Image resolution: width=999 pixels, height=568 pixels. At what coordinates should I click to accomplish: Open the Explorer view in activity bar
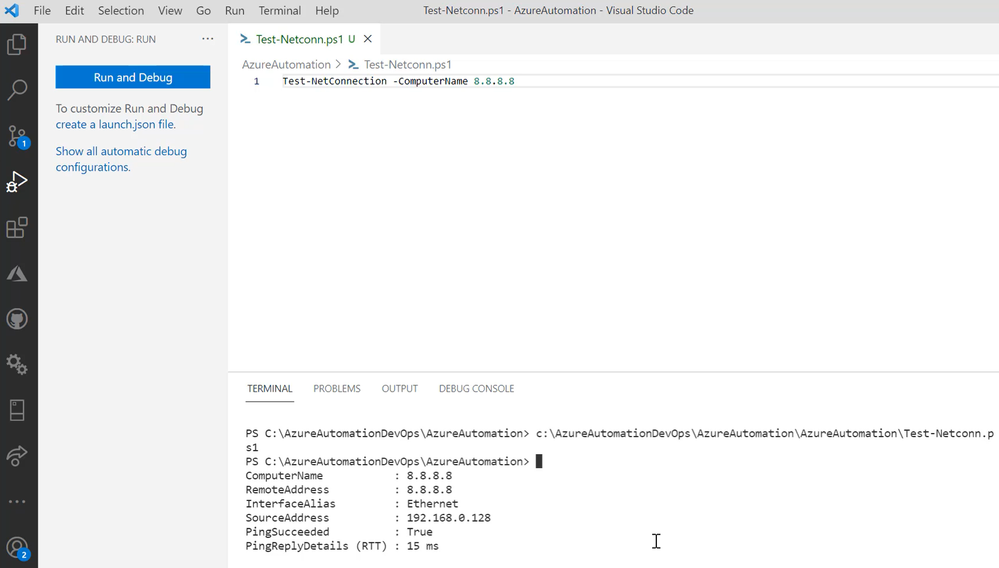coord(17,44)
